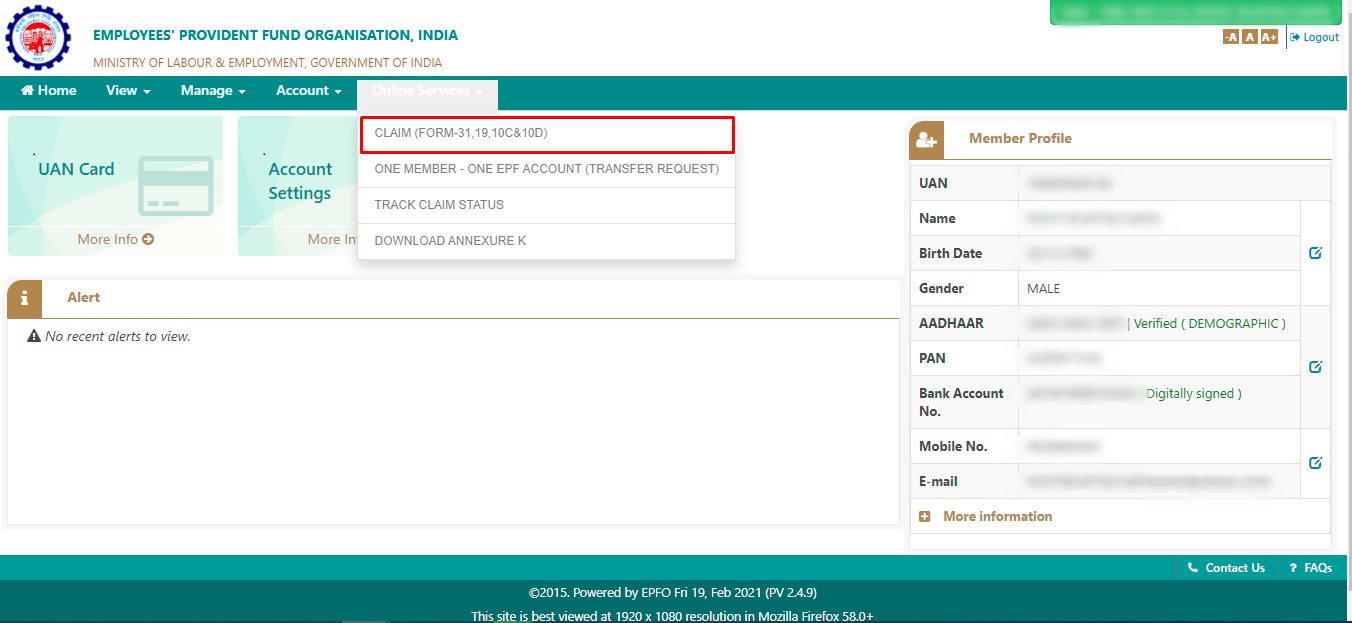Click More Info under UAN Card
Viewport: 1352px width, 623px height.
pyautogui.click(x=115, y=239)
